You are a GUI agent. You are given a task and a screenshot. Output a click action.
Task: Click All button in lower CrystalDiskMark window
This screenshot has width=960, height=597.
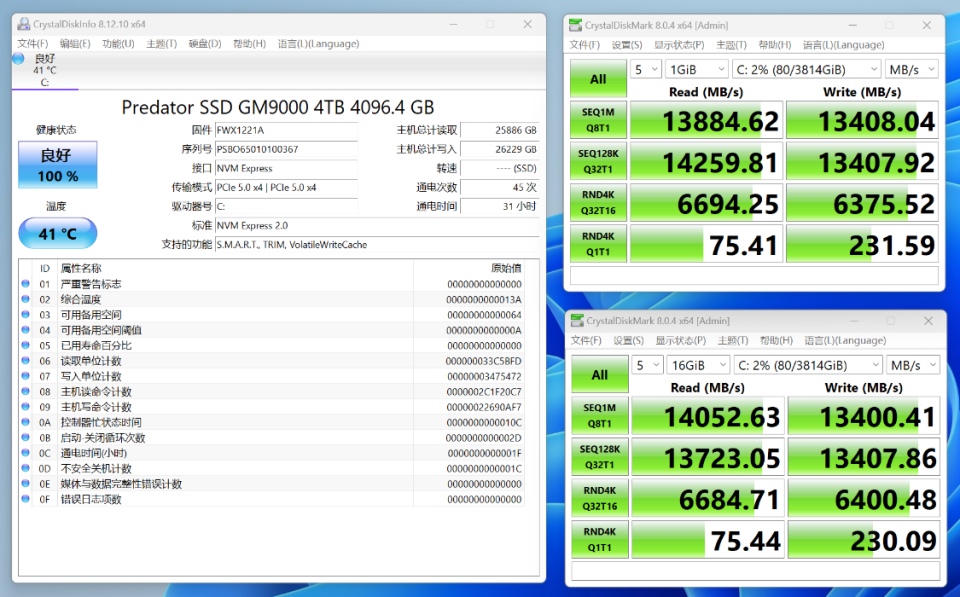[x=600, y=374]
